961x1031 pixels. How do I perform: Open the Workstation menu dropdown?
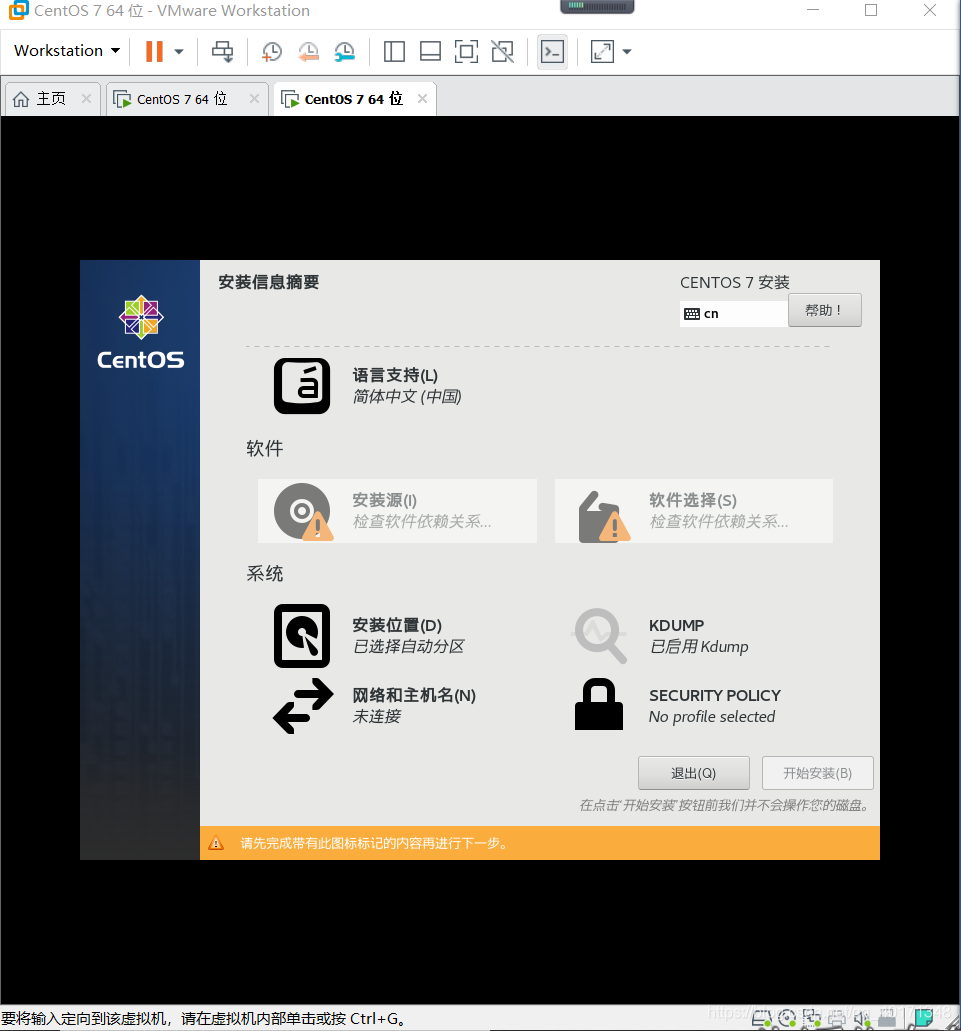(x=67, y=51)
